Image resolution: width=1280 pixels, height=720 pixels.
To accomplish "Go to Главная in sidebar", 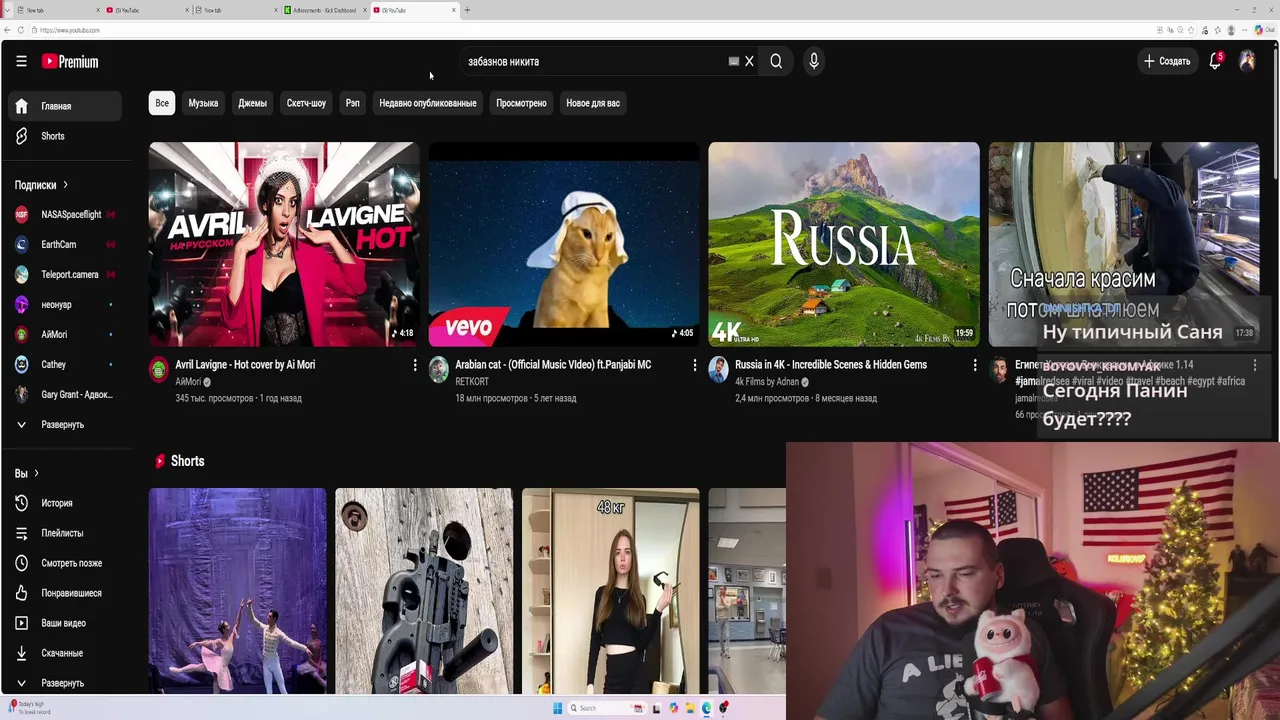I will [64, 106].
